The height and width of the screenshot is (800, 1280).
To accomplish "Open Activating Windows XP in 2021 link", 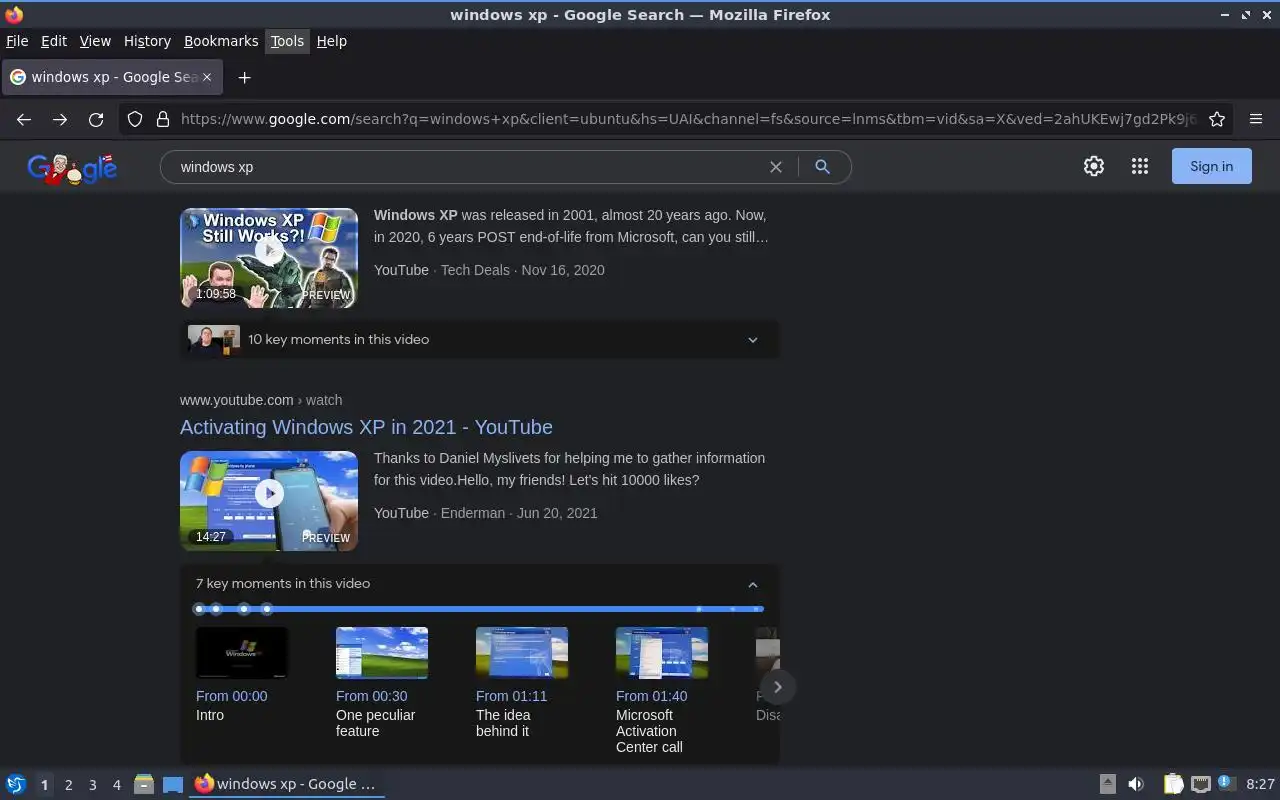I will click(366, 427).
